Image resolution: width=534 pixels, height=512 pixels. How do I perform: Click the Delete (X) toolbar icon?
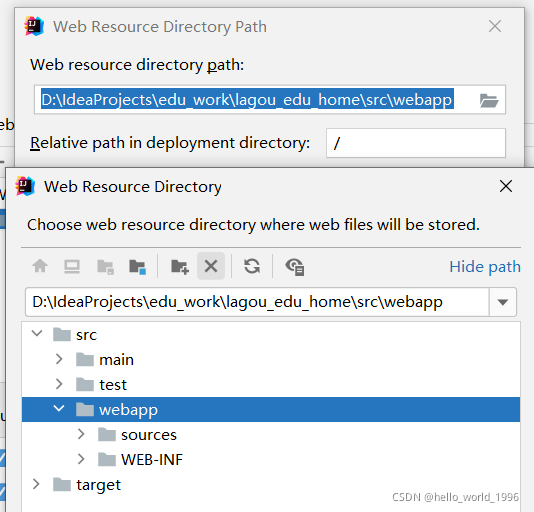[211, 266]
